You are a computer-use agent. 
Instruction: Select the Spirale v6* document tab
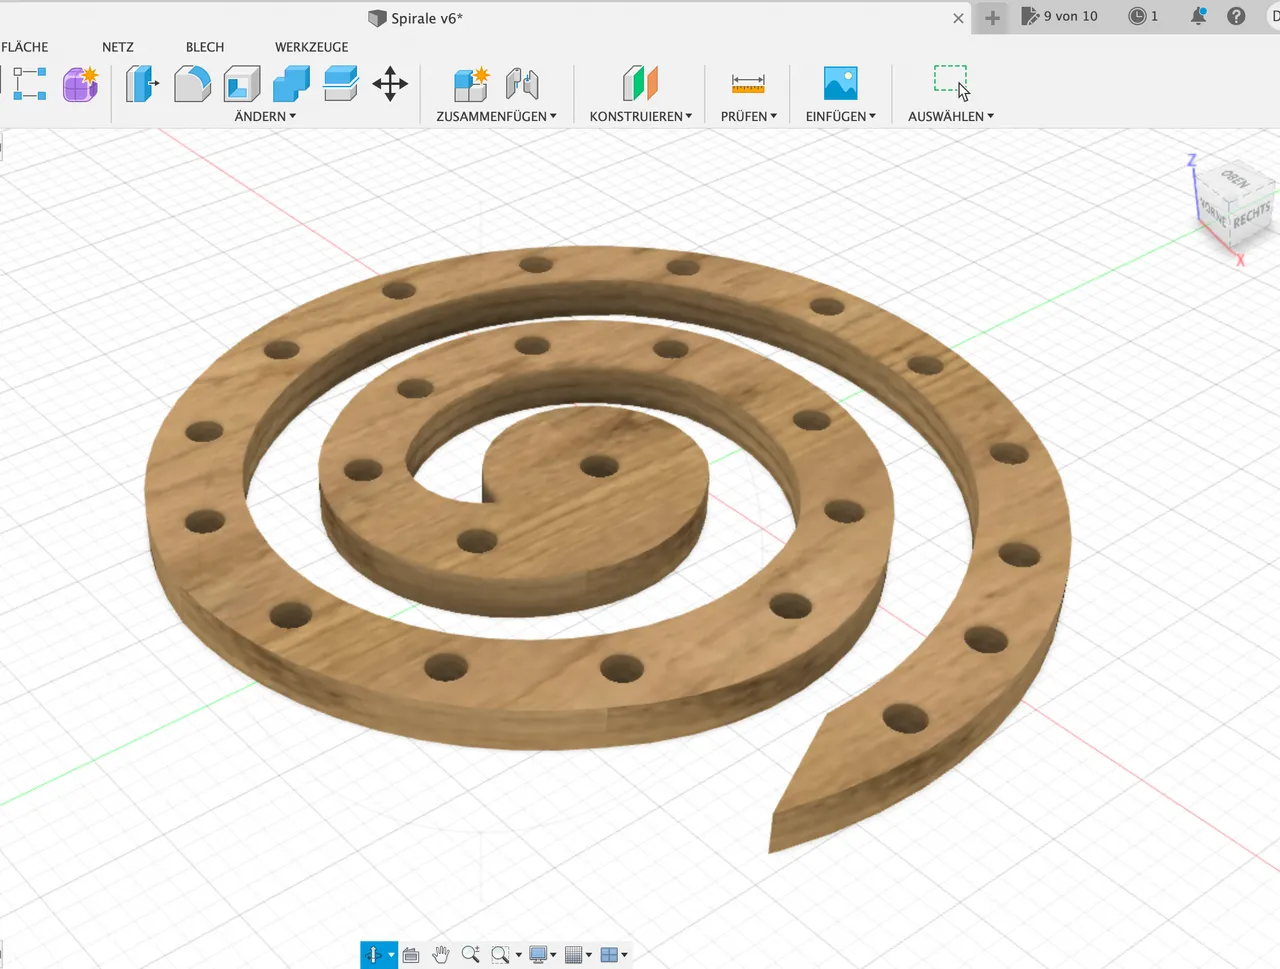[427, 18]
